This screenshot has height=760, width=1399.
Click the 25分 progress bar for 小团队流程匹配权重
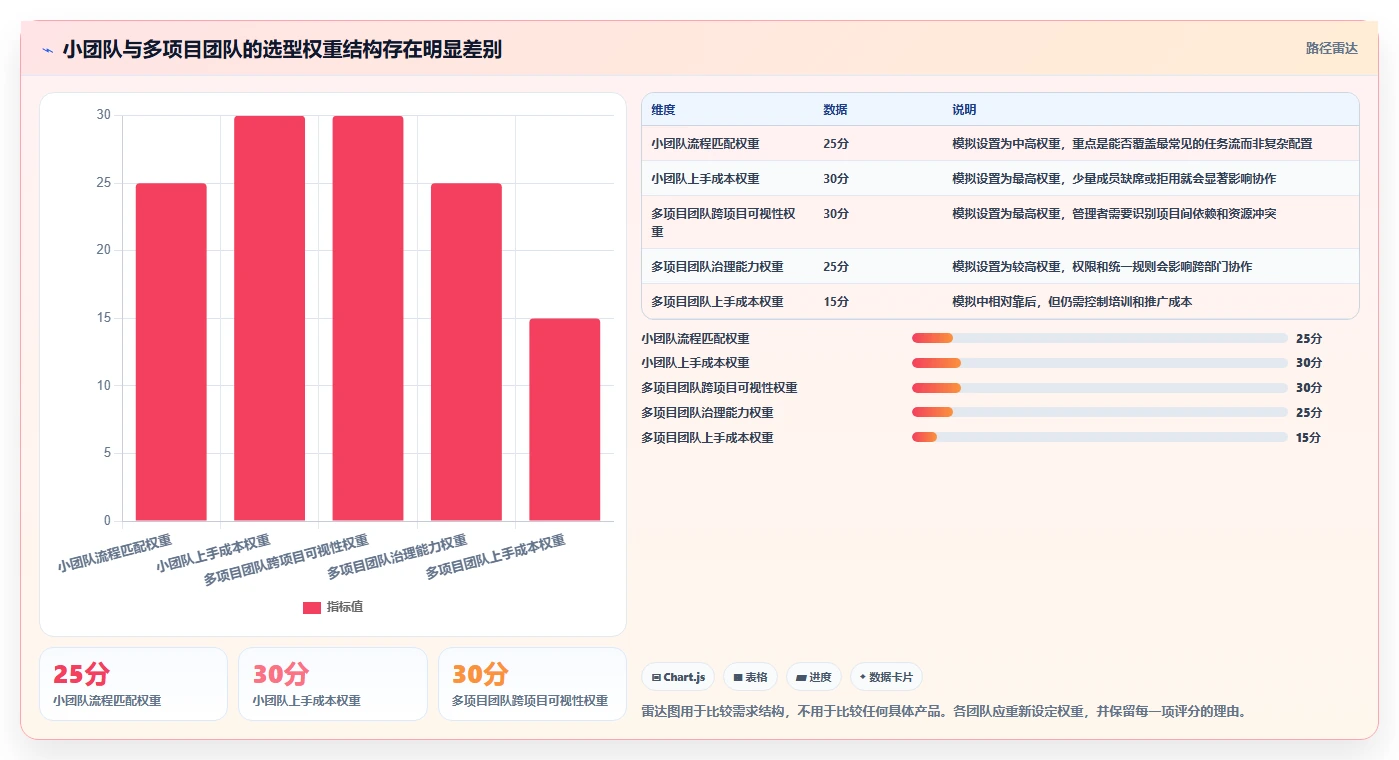click(x=1099, y=338)
